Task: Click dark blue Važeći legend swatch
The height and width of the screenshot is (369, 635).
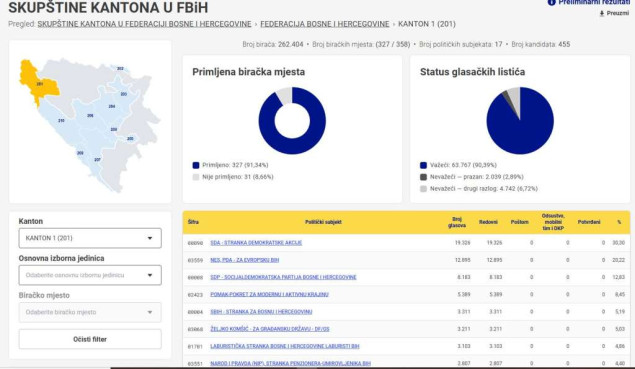Action: click(x=423, y=165)
